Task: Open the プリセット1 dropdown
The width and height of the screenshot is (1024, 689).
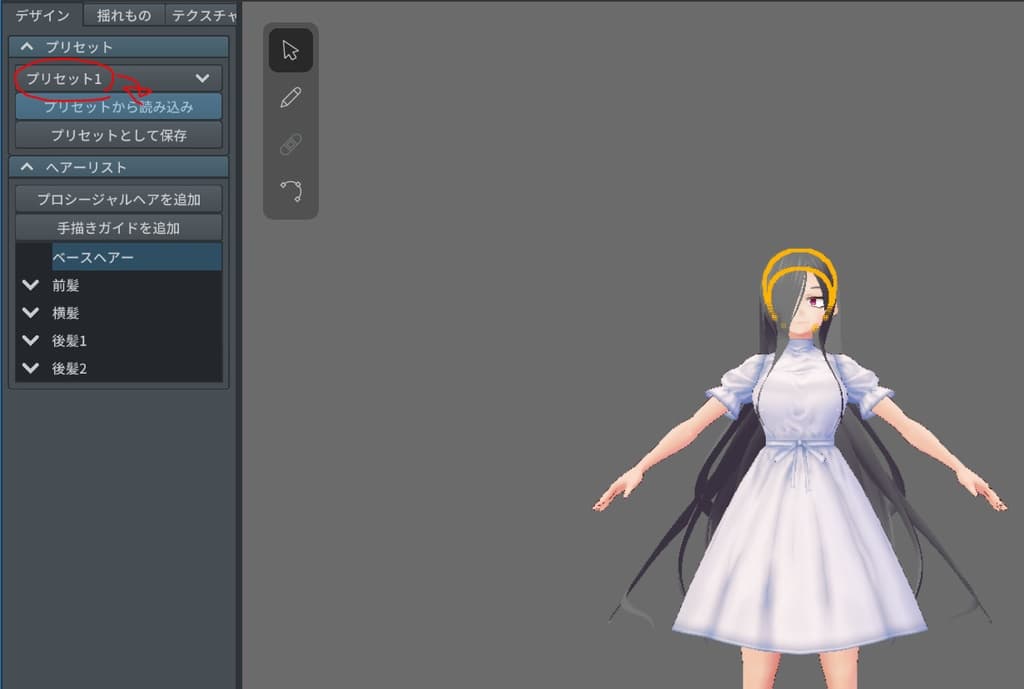Action: [x=117, y=78]
